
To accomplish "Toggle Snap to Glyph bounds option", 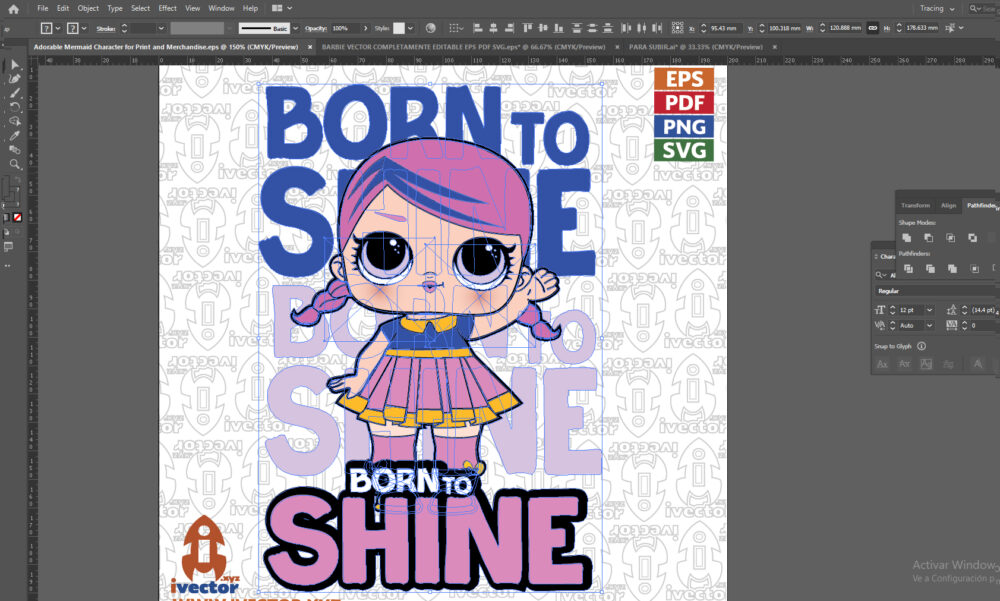I will click(x=926, y=364).
